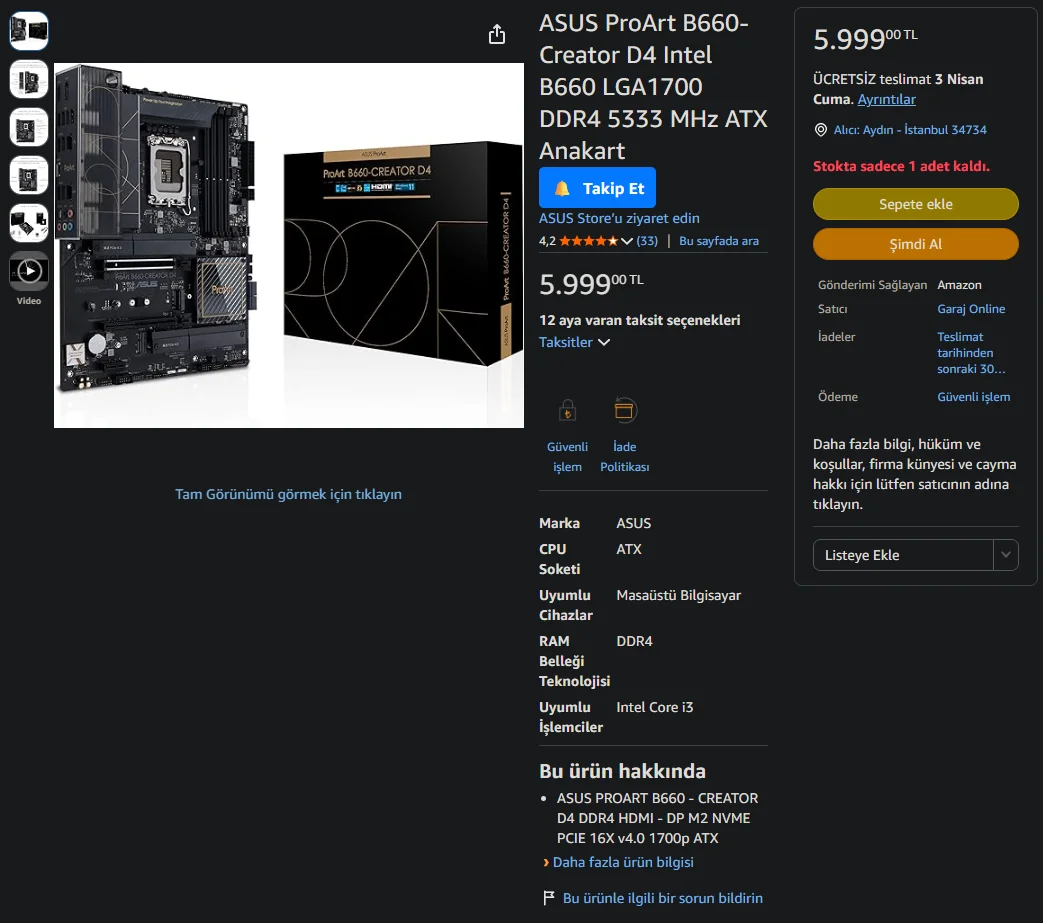Open Daha fazla ürün bilgisi link

tap(623, 862)
